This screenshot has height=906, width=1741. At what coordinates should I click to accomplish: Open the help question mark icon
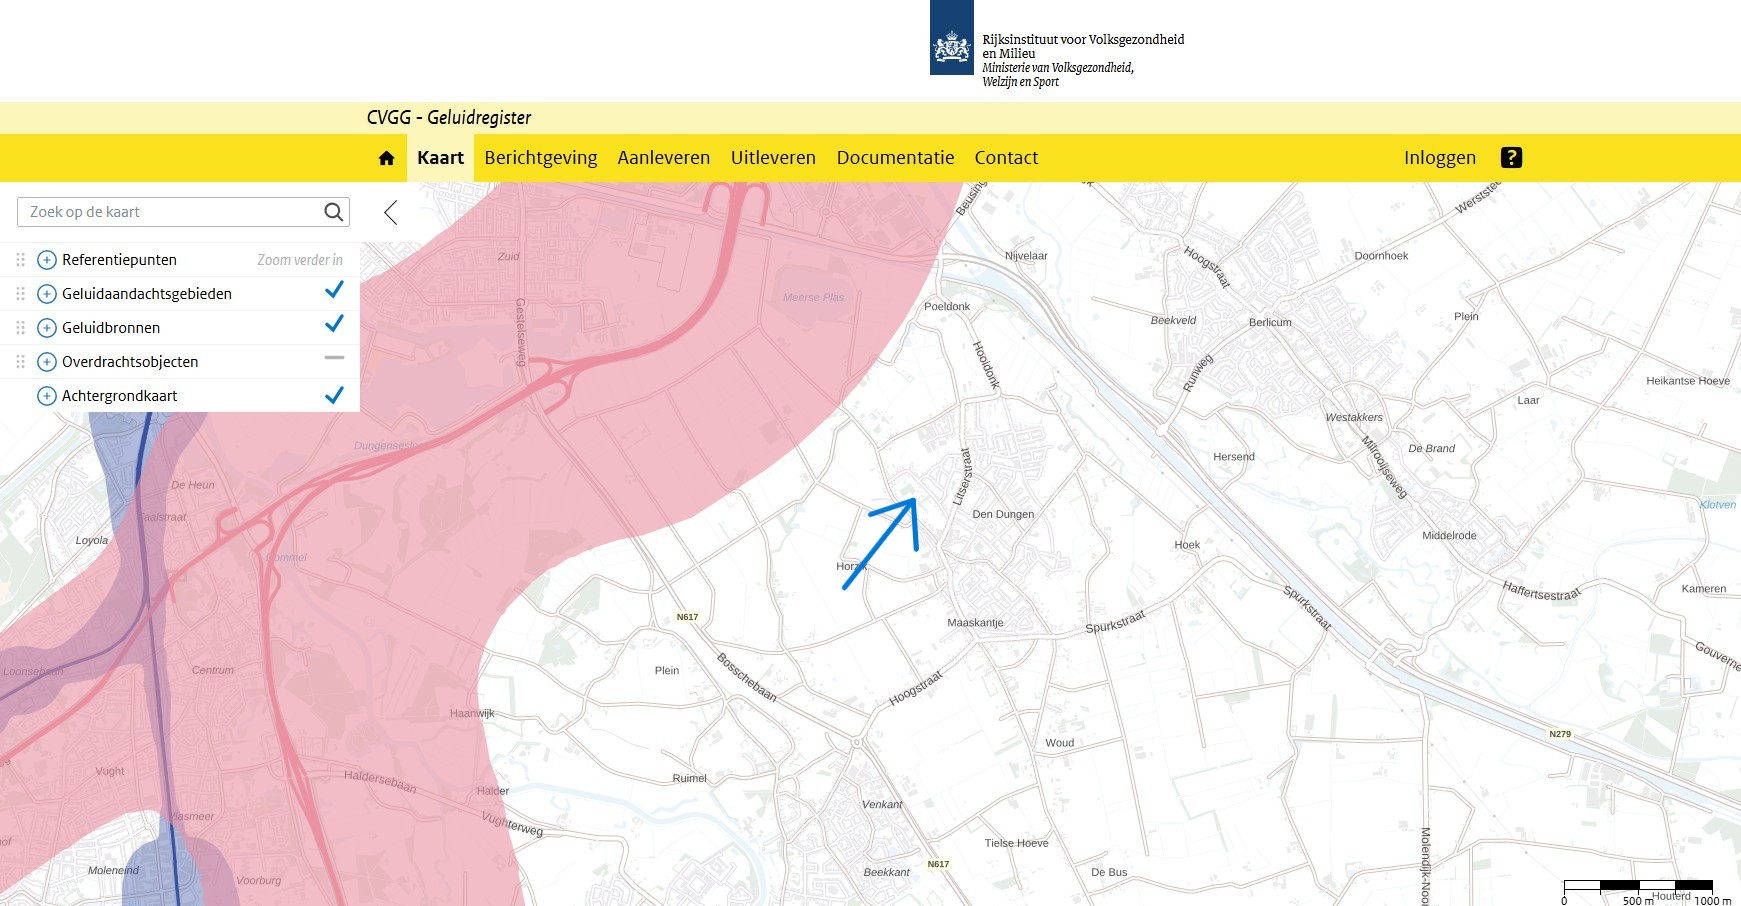click(1511, 158)
